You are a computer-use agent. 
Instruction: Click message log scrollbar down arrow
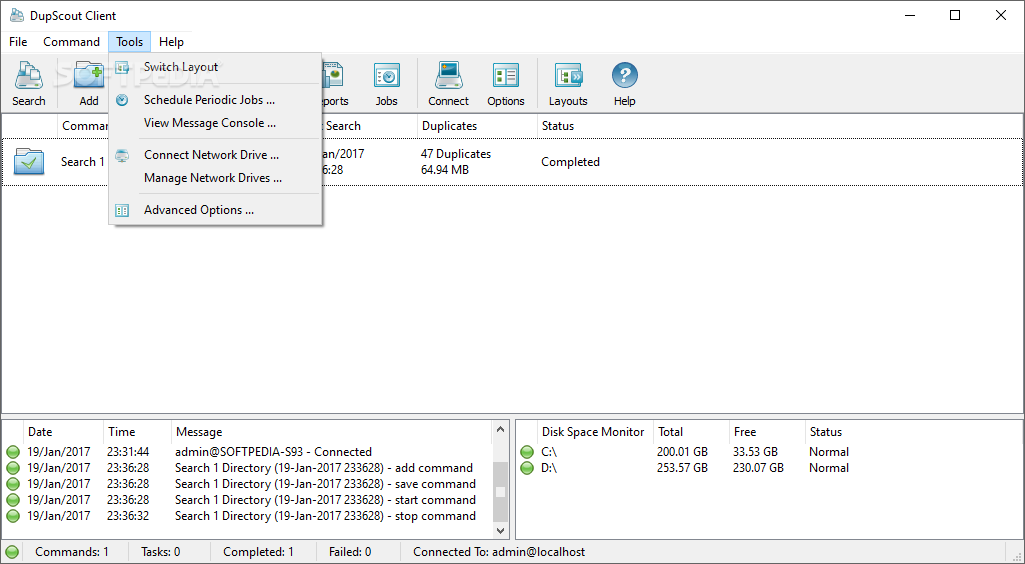point(500,531)
